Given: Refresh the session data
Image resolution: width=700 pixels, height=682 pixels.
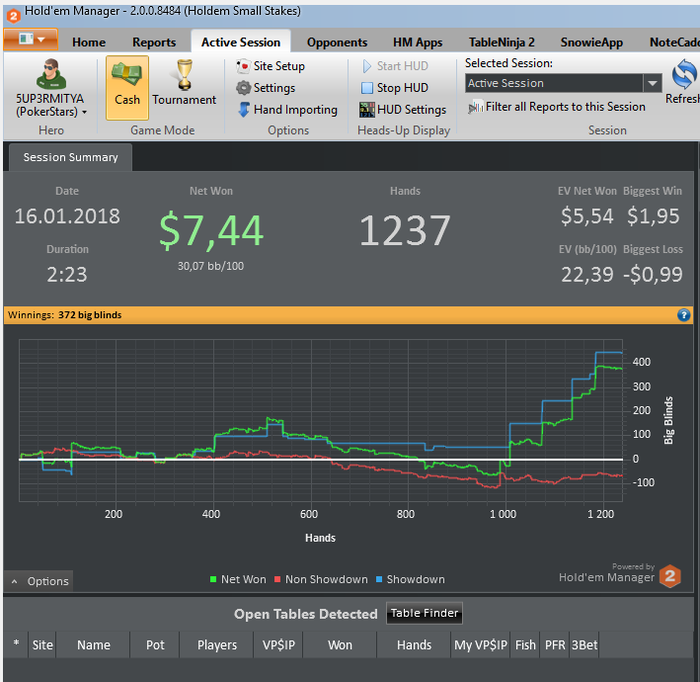Looking at the screenshot, I should tap(684, 82).
